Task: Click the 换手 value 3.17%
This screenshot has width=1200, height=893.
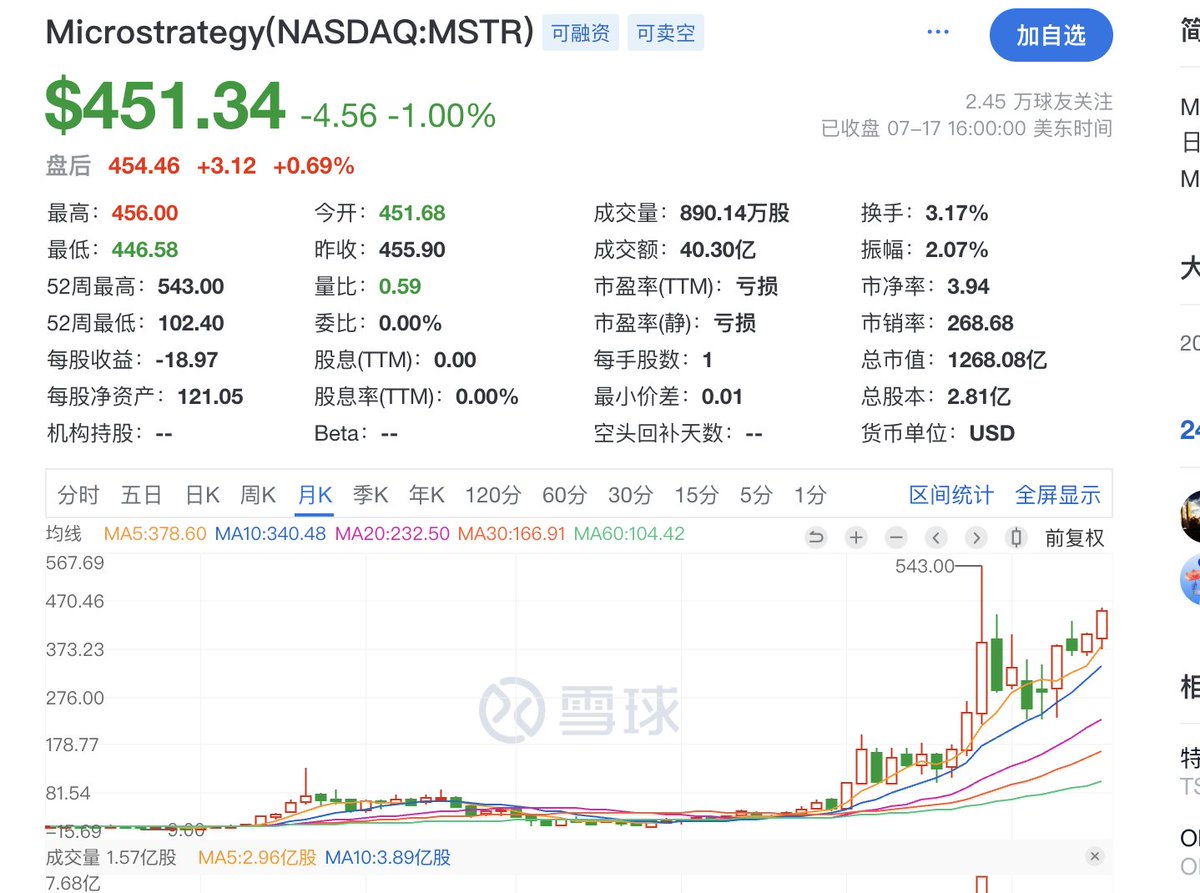Action: click(957, 213)
